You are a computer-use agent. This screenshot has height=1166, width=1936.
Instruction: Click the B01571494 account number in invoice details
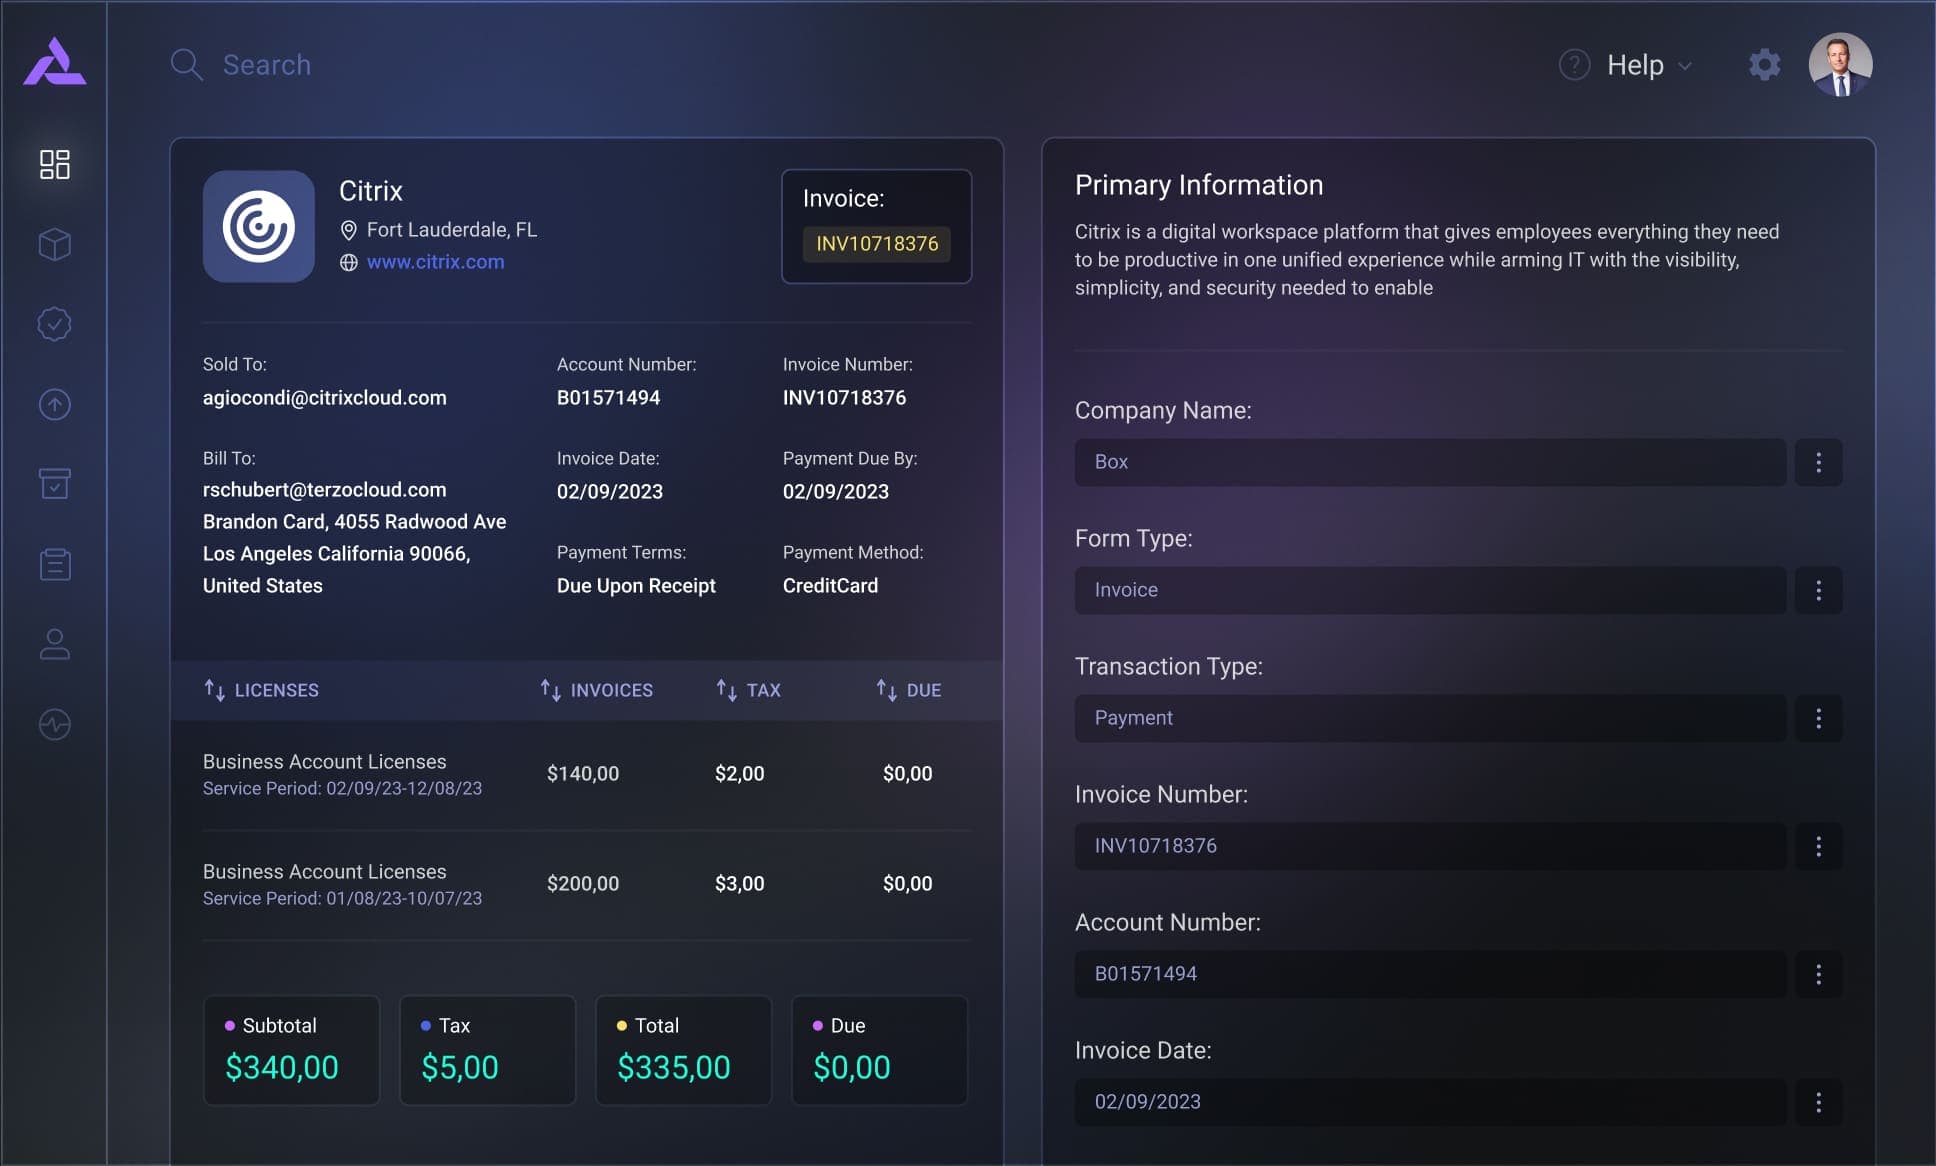point(608,398)
